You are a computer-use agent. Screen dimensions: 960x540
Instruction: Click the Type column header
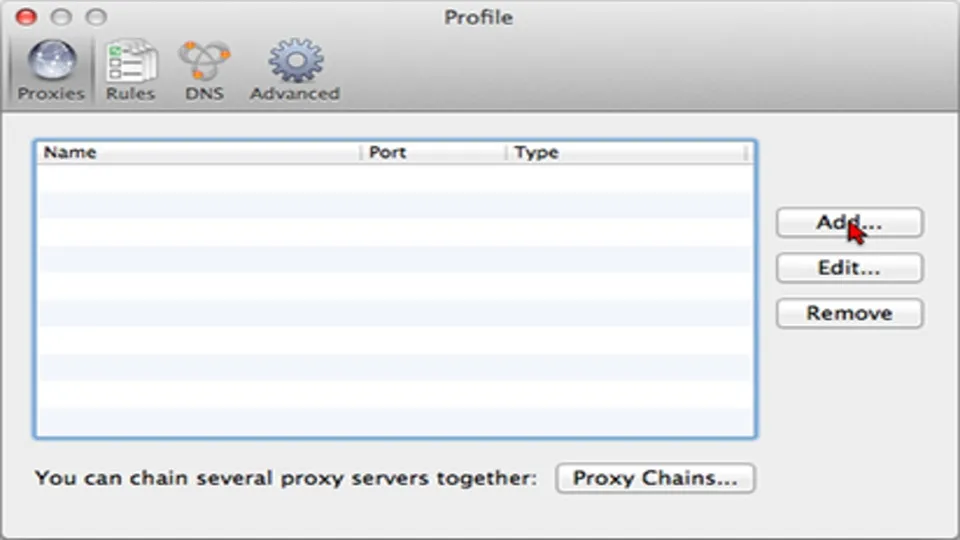point(625,153)
